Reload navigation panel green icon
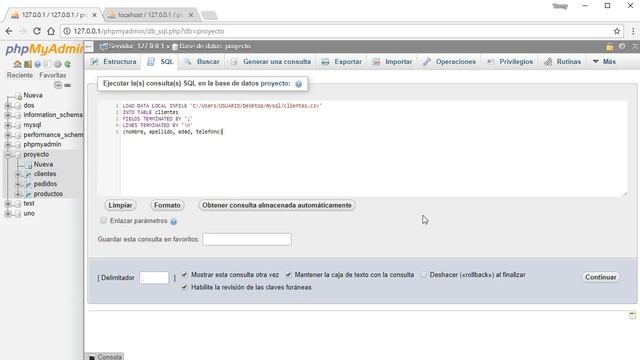 click(68, 64)
